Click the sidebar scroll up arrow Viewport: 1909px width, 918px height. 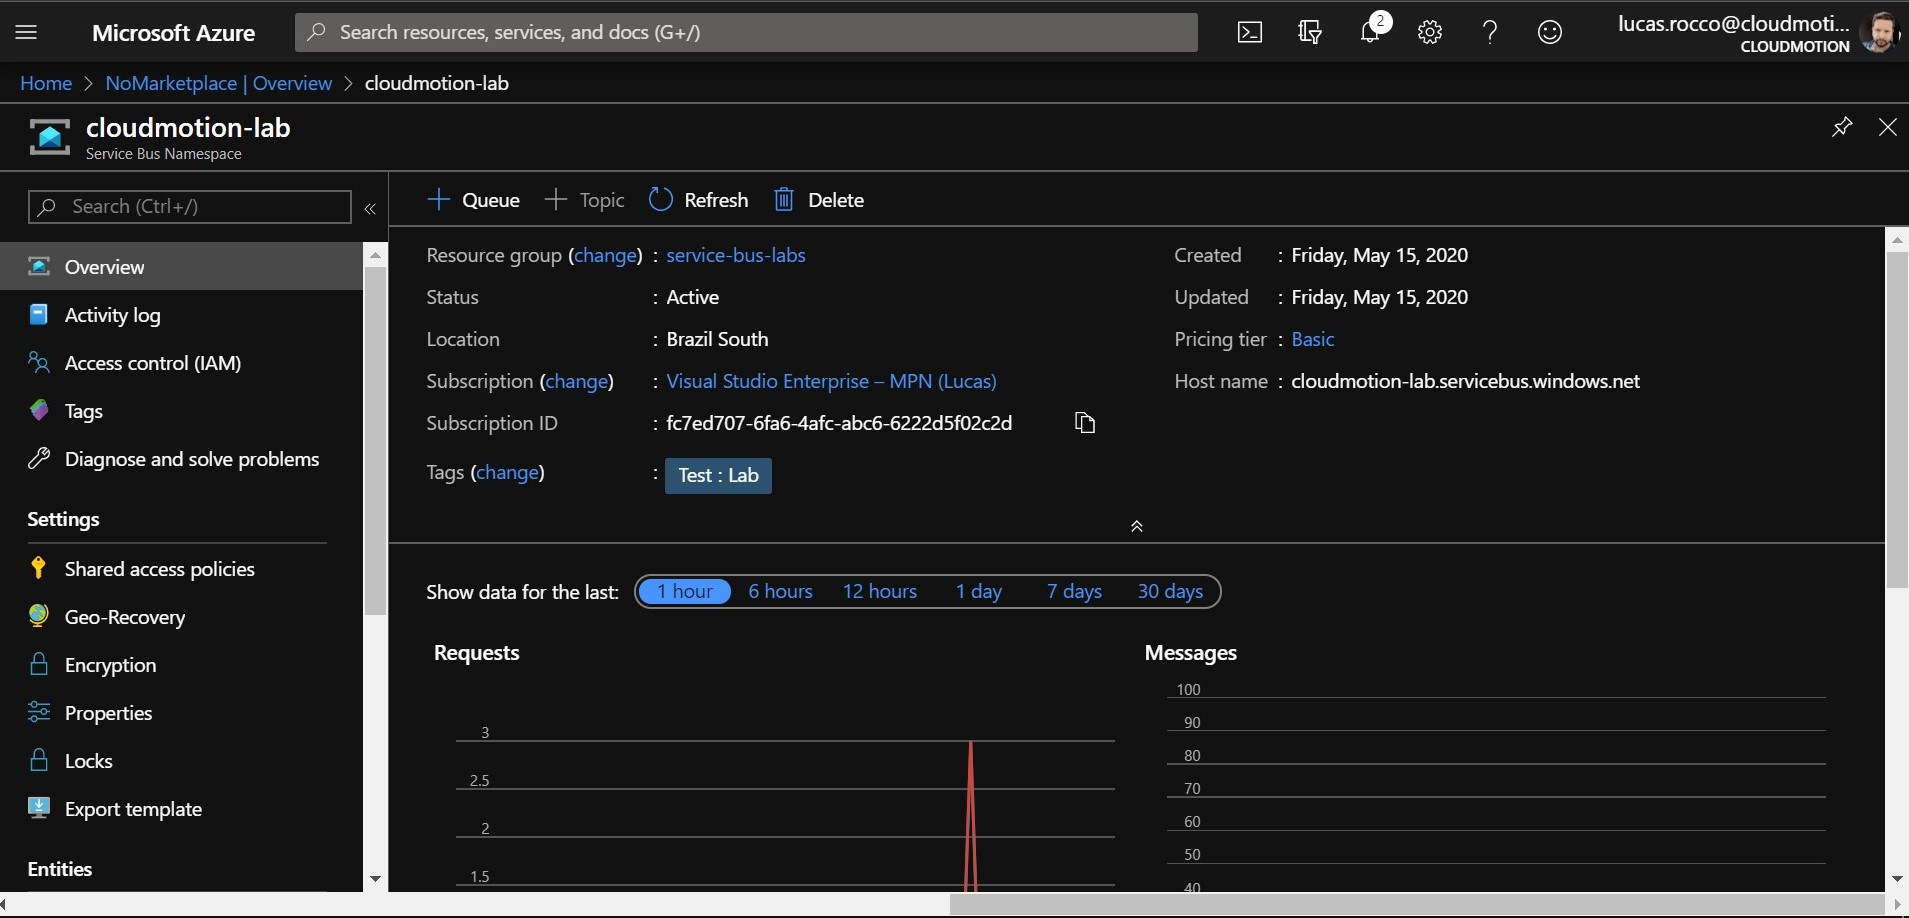pos(375,254)
